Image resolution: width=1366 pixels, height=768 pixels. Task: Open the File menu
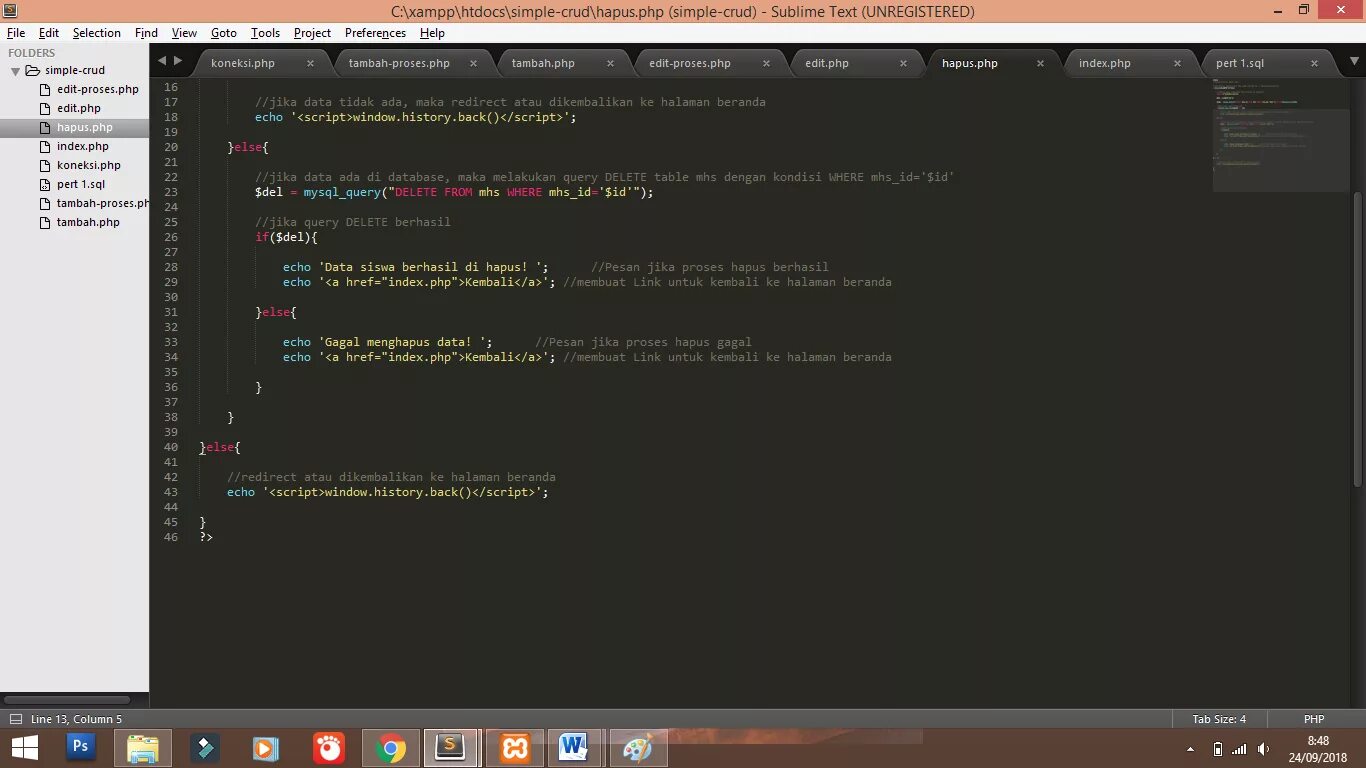pos(15,33)
